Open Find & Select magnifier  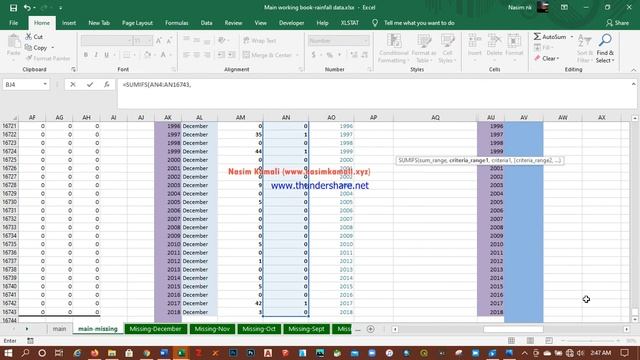pos(605,41)
